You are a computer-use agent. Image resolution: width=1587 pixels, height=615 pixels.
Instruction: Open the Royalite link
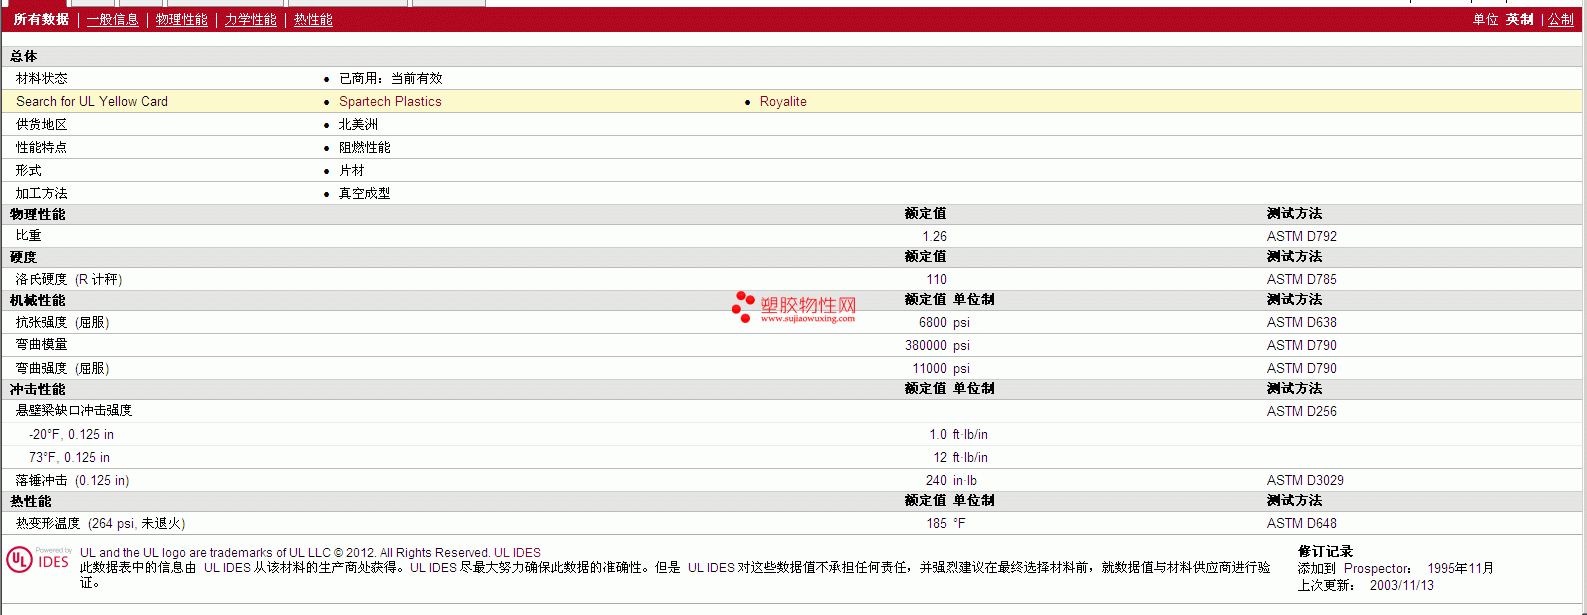783,101
